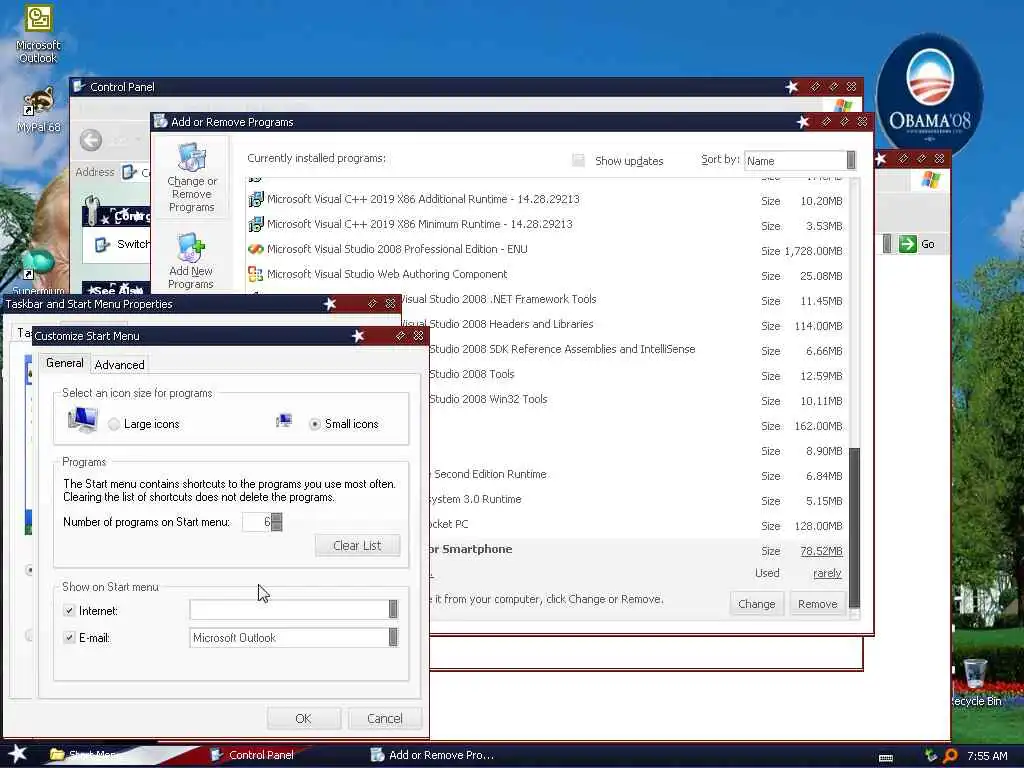Click the 7:55 AM taskbar clock

987,756
